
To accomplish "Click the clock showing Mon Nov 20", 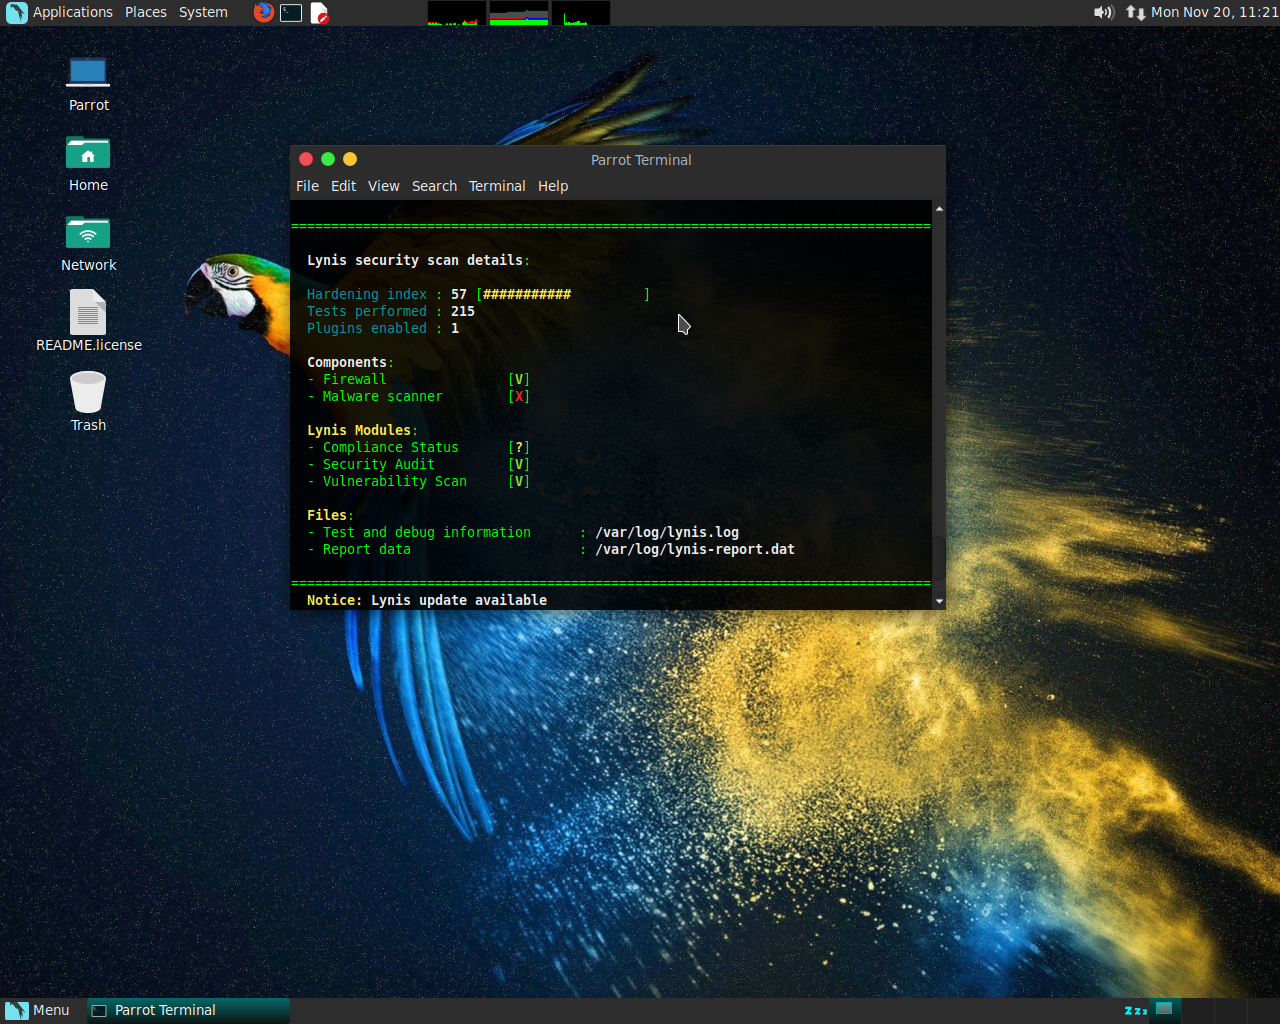I will [x=1214, y=12].
